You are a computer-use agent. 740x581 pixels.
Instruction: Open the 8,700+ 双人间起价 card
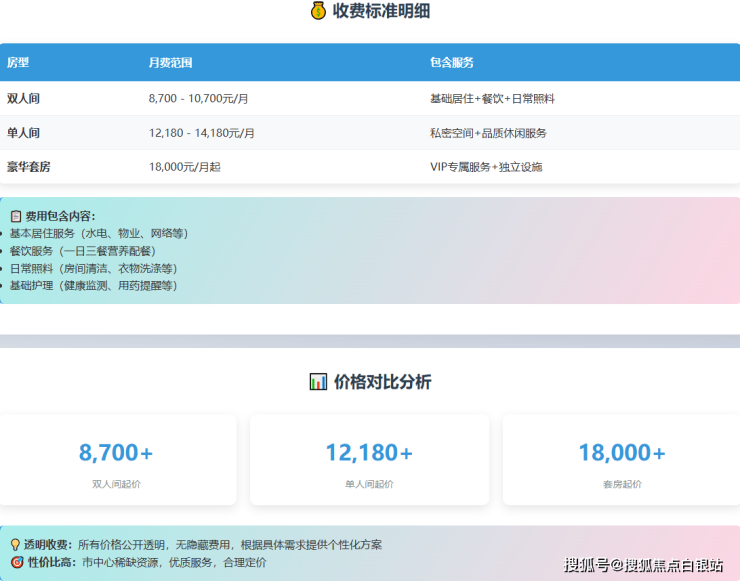[x=116, y=459]
